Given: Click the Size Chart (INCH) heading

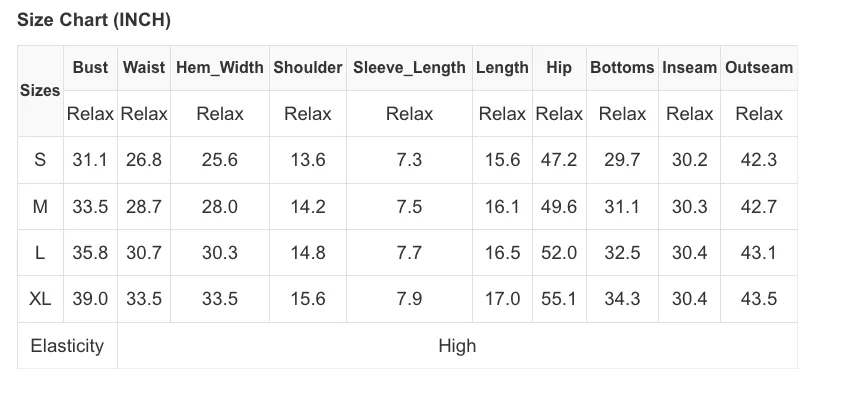Looking at the screenshot, I should click(x=94, y=20).
